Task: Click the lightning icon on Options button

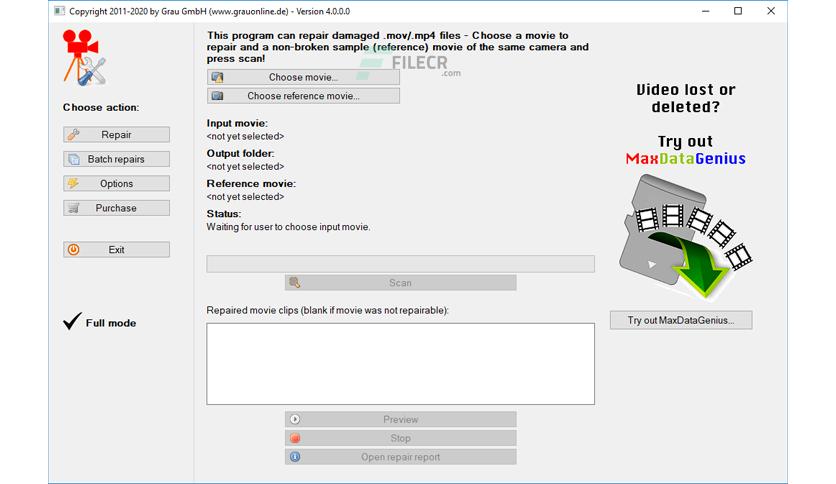Action: click(x=73, y=183)
